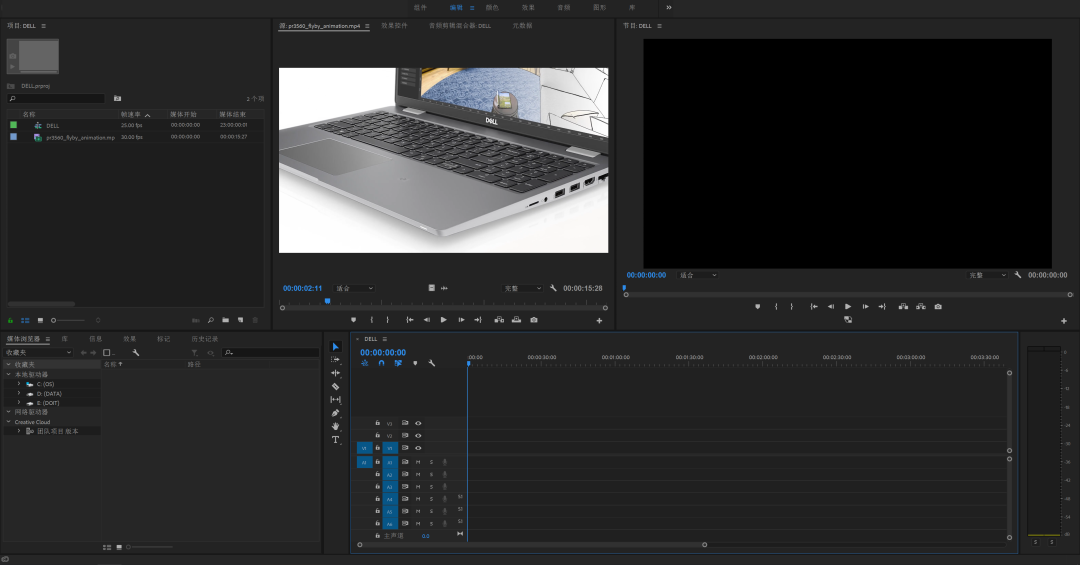The height and width of the screenshot is (565, 1080).
Task: Select the Ripple Edit tool
Action: point(335,373)
